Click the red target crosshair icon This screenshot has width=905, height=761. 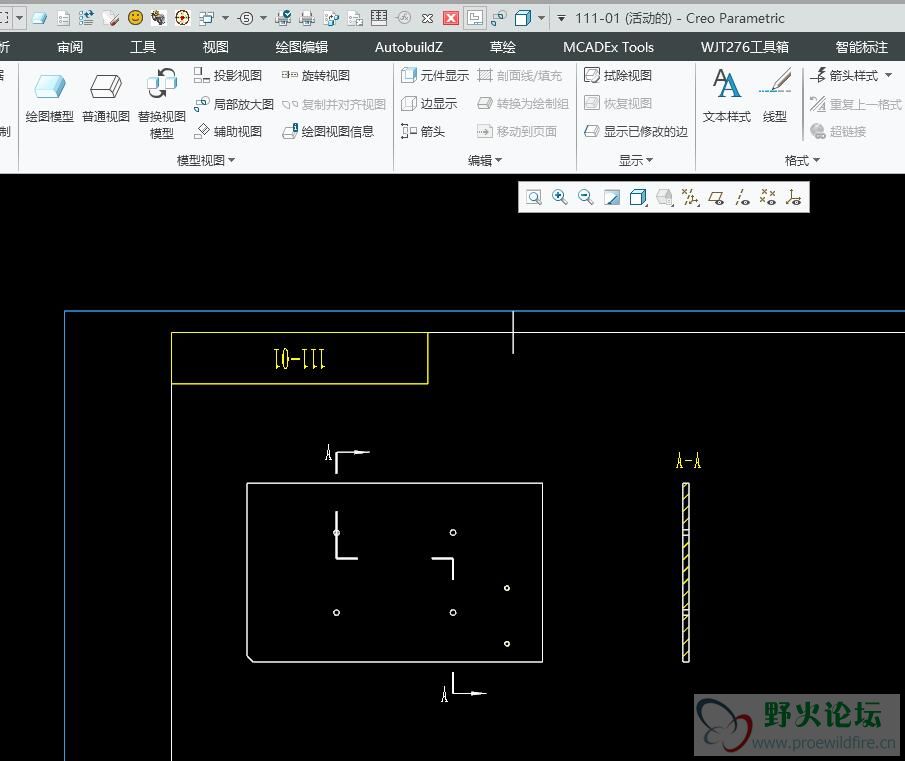pyautogui.click(x=182, y=18)
